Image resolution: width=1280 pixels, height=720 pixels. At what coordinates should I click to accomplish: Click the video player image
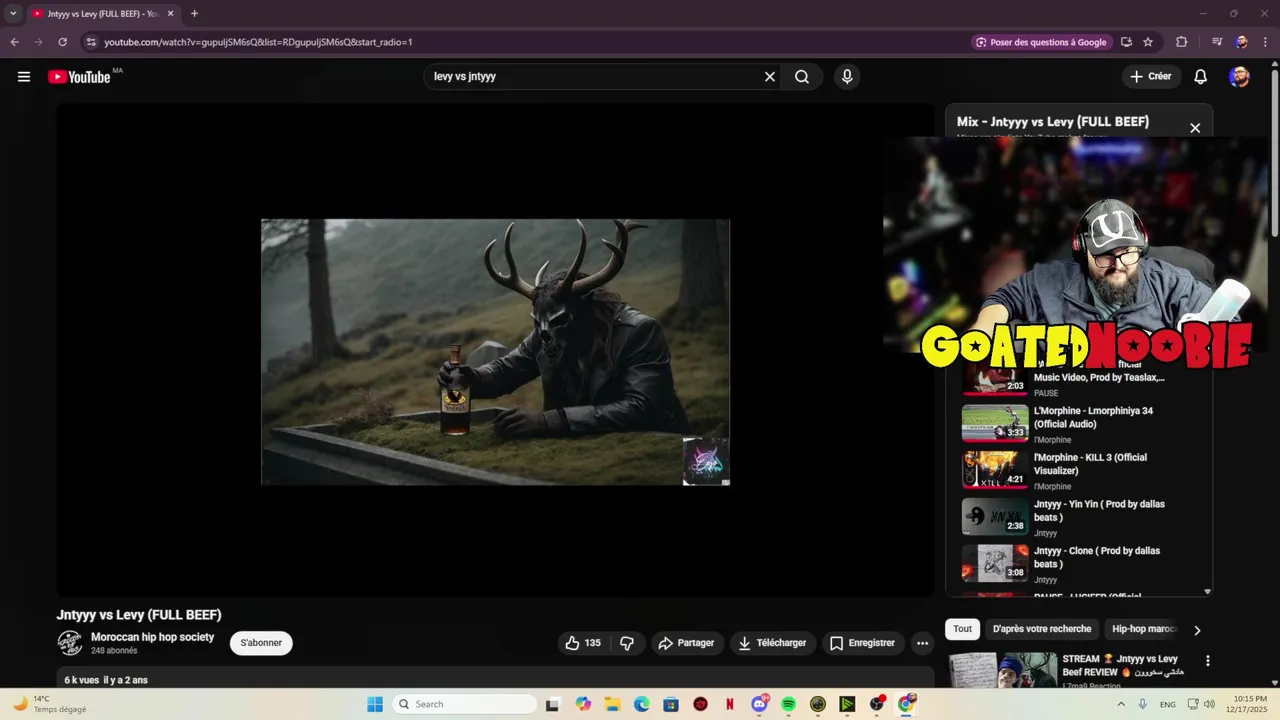495,352
